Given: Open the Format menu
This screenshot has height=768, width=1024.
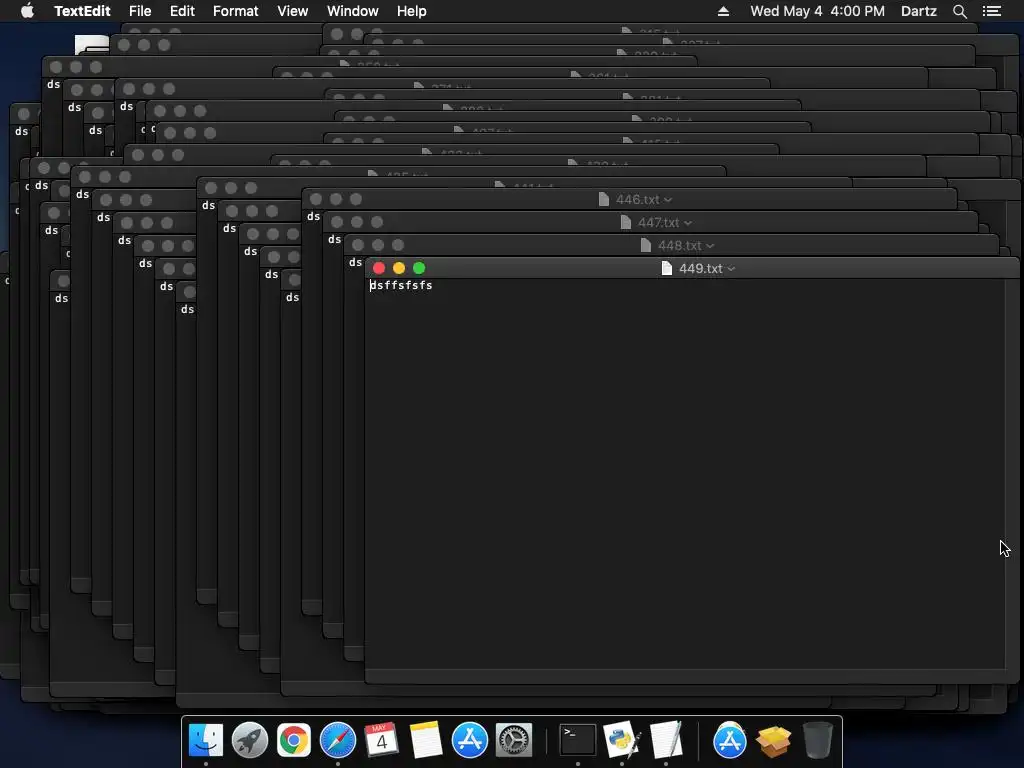Looking at the screenshot, I should tap(236, 11).
